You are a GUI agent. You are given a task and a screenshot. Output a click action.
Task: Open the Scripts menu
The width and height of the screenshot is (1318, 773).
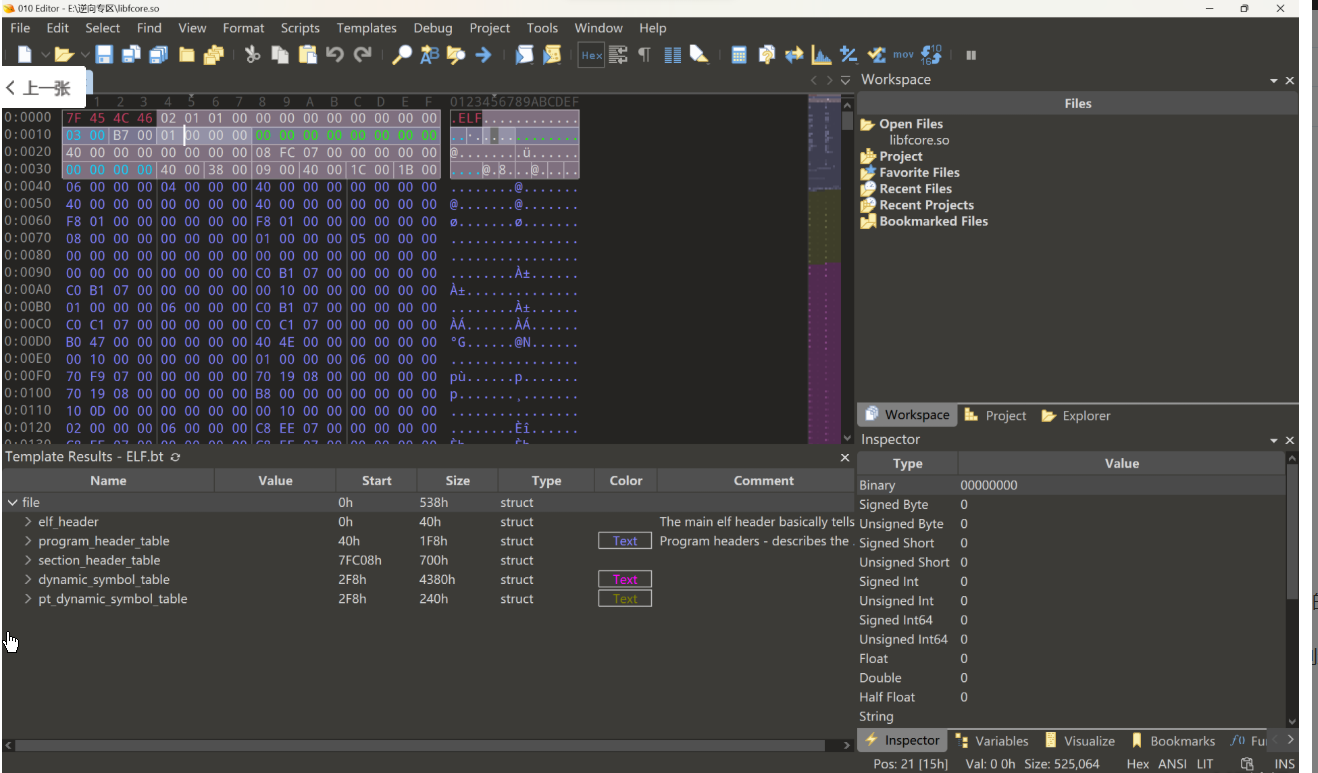pyautogui.click(x=300, y=28)
